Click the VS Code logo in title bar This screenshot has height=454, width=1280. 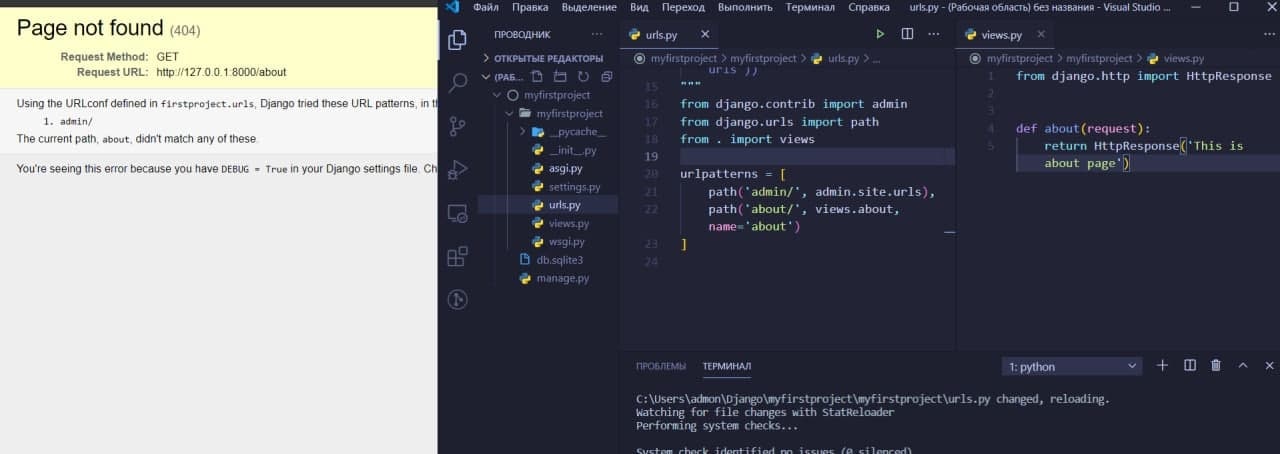[452, 7]
